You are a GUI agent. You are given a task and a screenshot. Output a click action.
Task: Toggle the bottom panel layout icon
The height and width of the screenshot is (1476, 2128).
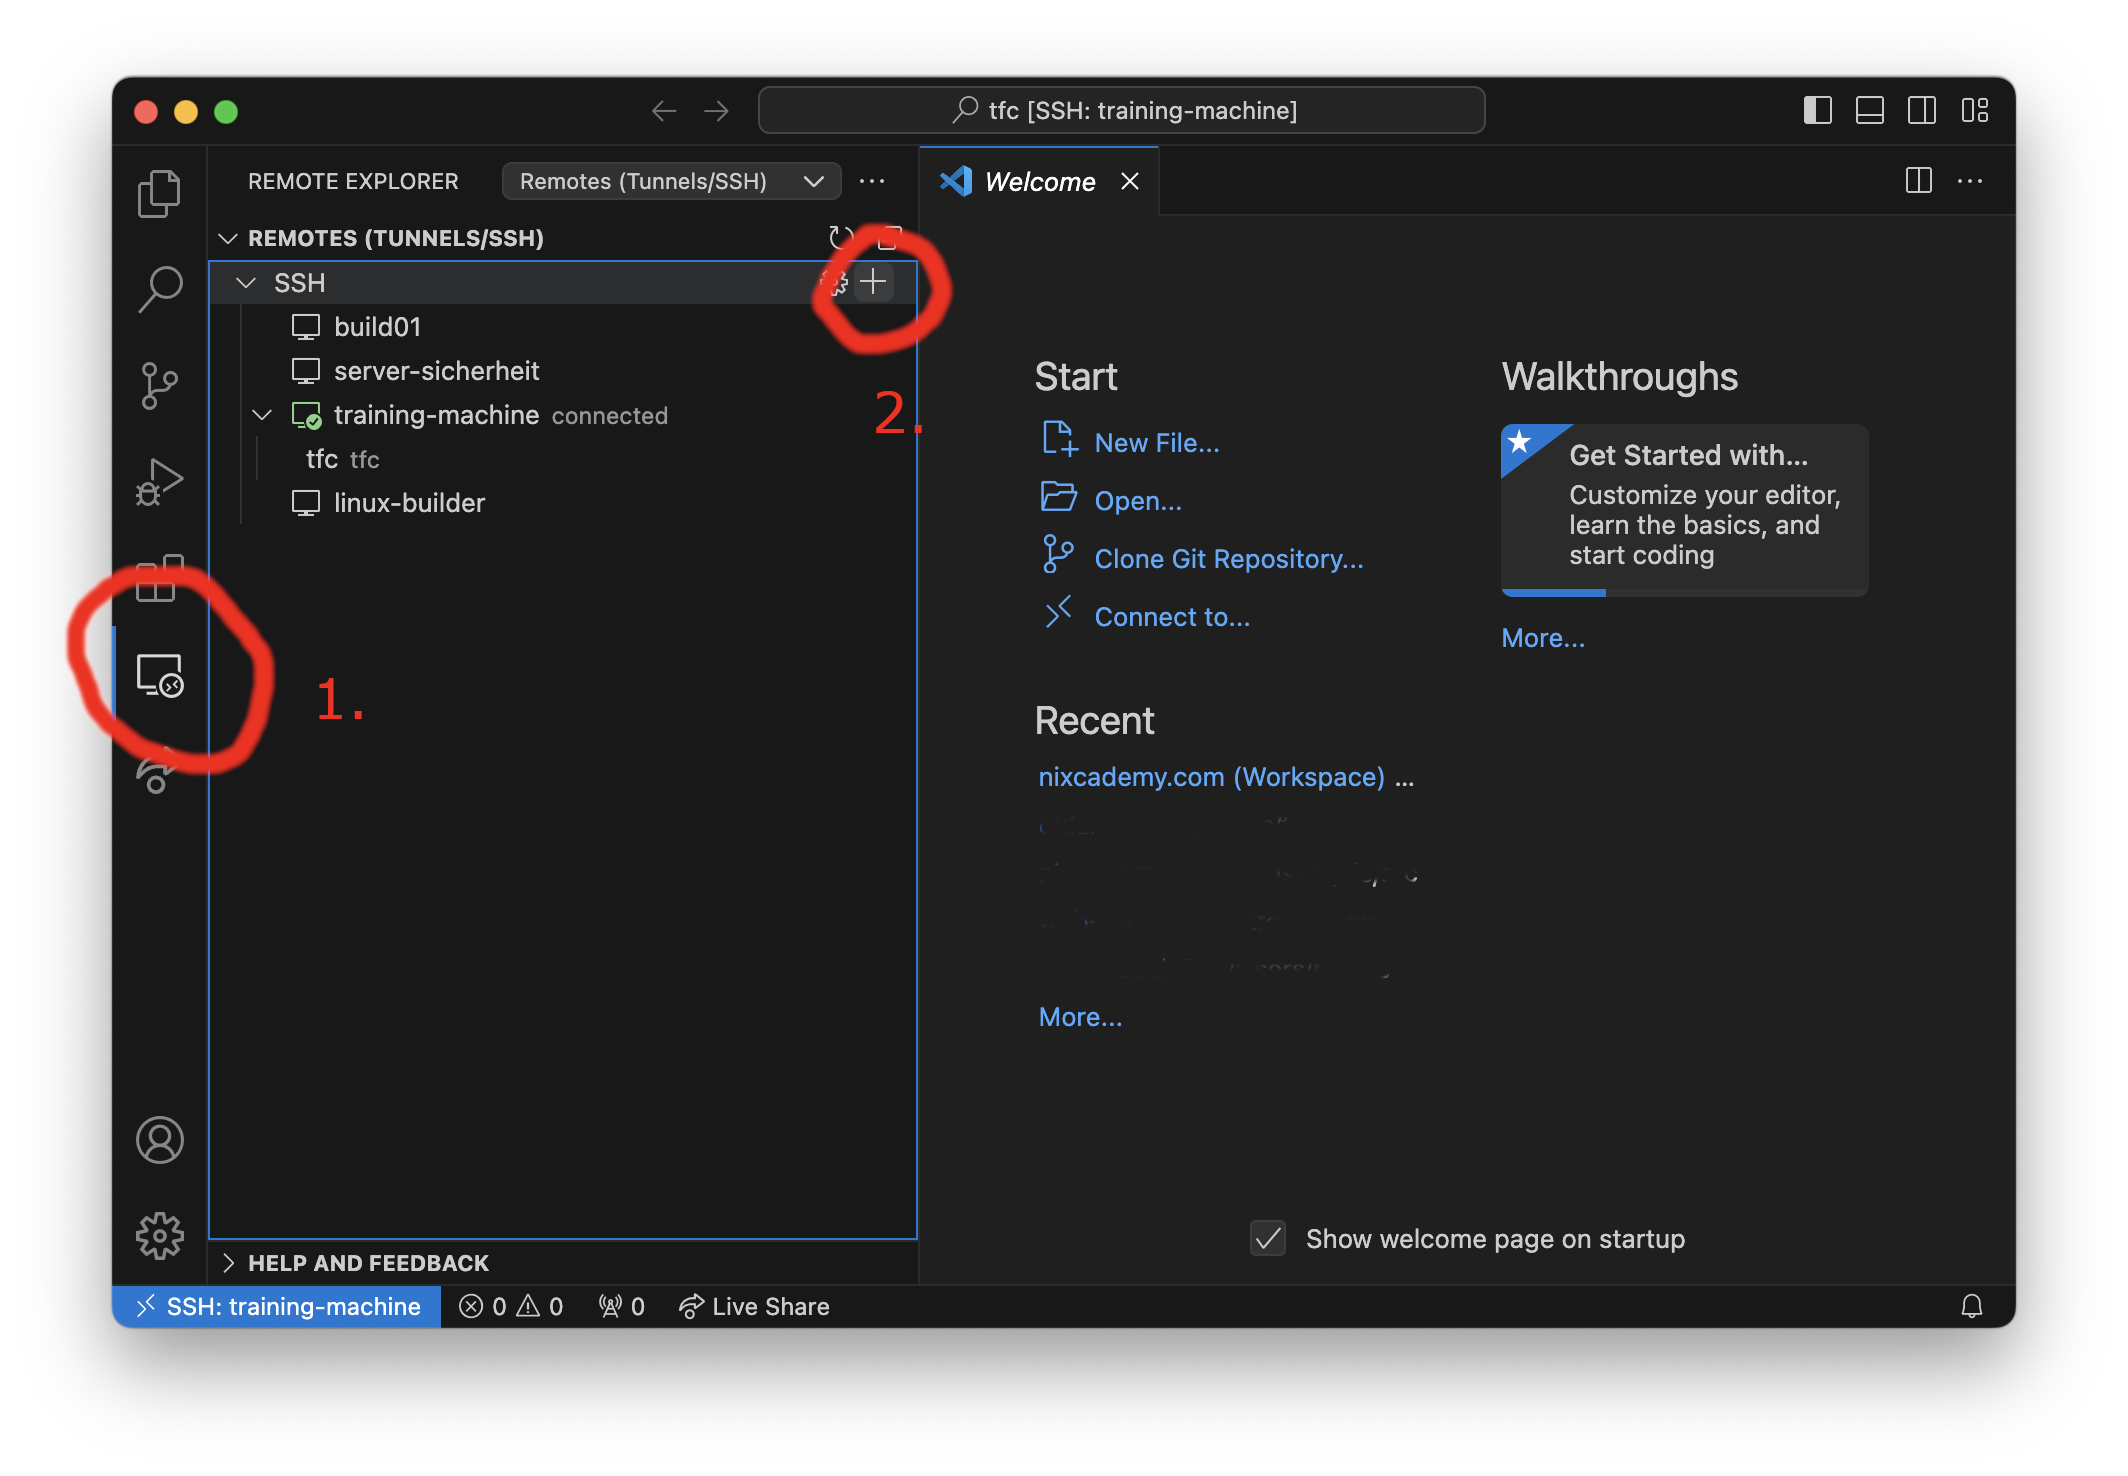1869,110
